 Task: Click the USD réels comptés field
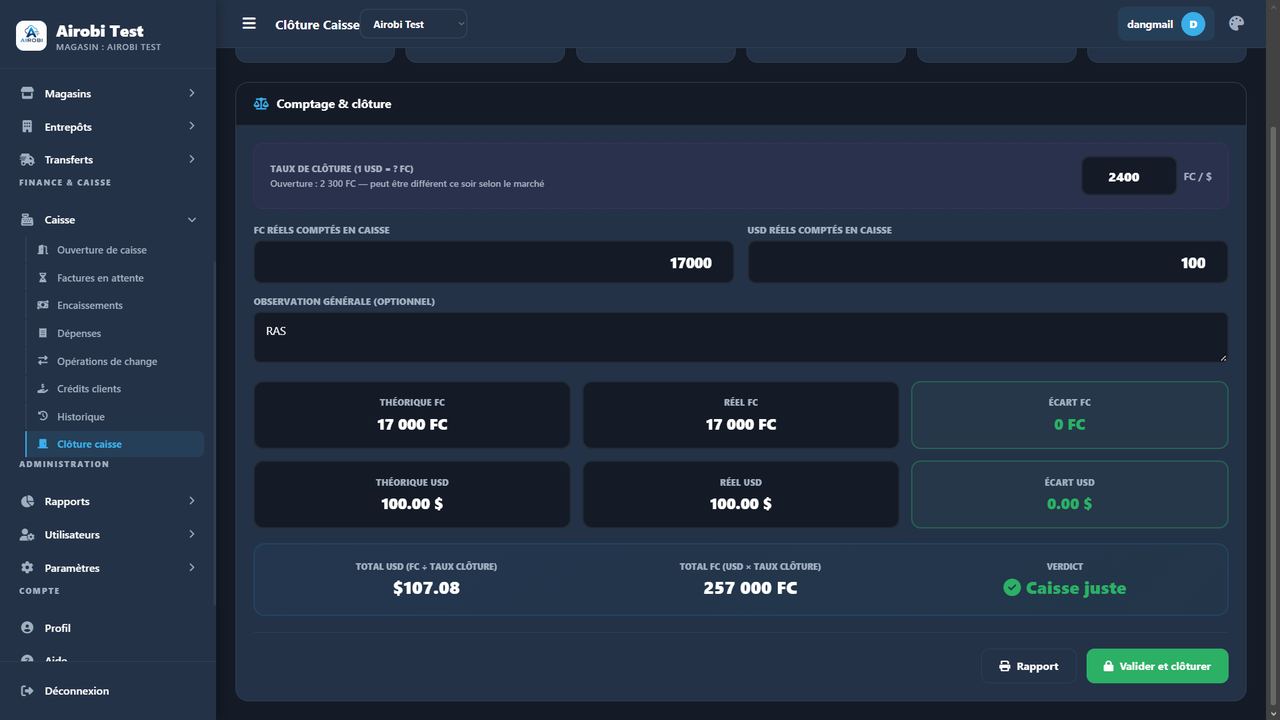coord(988,262)
